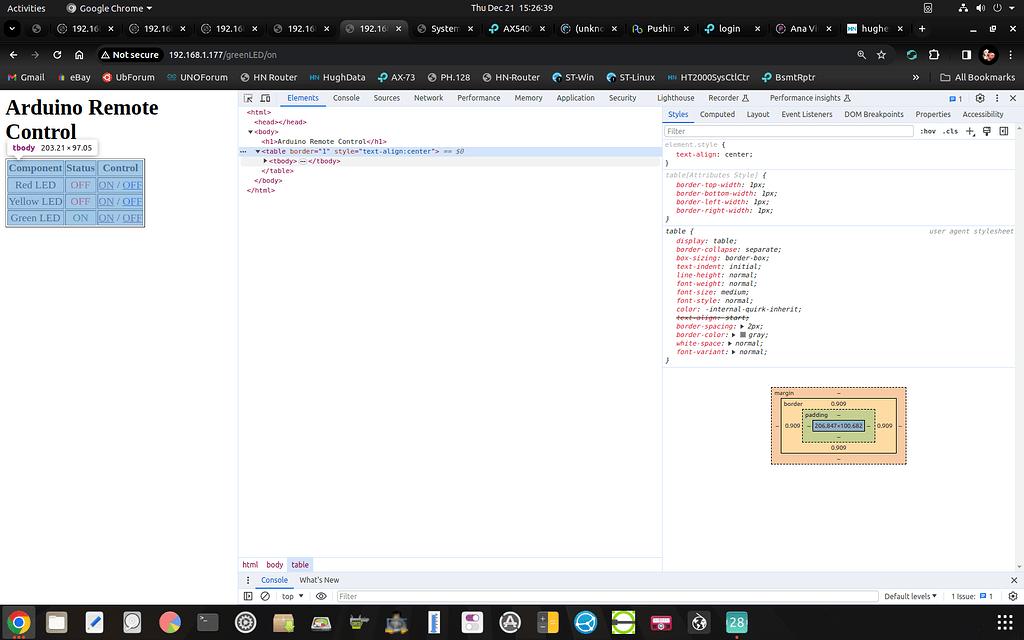Create a live expression with the eye icon
The height and width of the screenshot is (640, 1024).
[x=321, y=595]
